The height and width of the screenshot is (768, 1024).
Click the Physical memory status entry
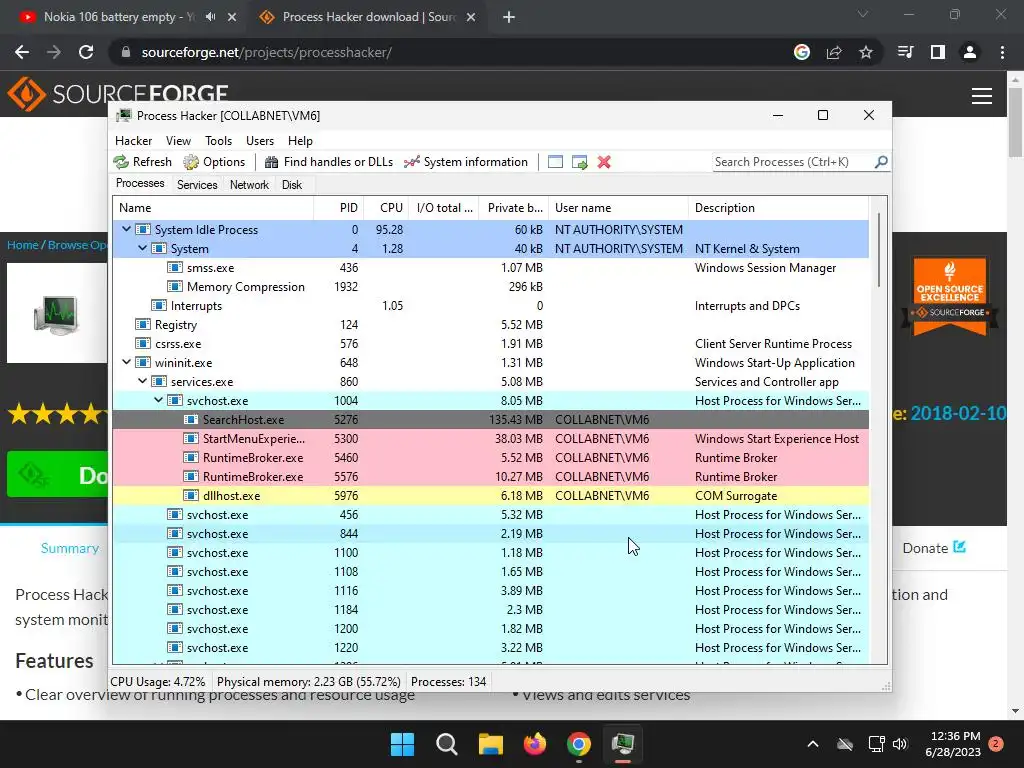coord(308,682)
